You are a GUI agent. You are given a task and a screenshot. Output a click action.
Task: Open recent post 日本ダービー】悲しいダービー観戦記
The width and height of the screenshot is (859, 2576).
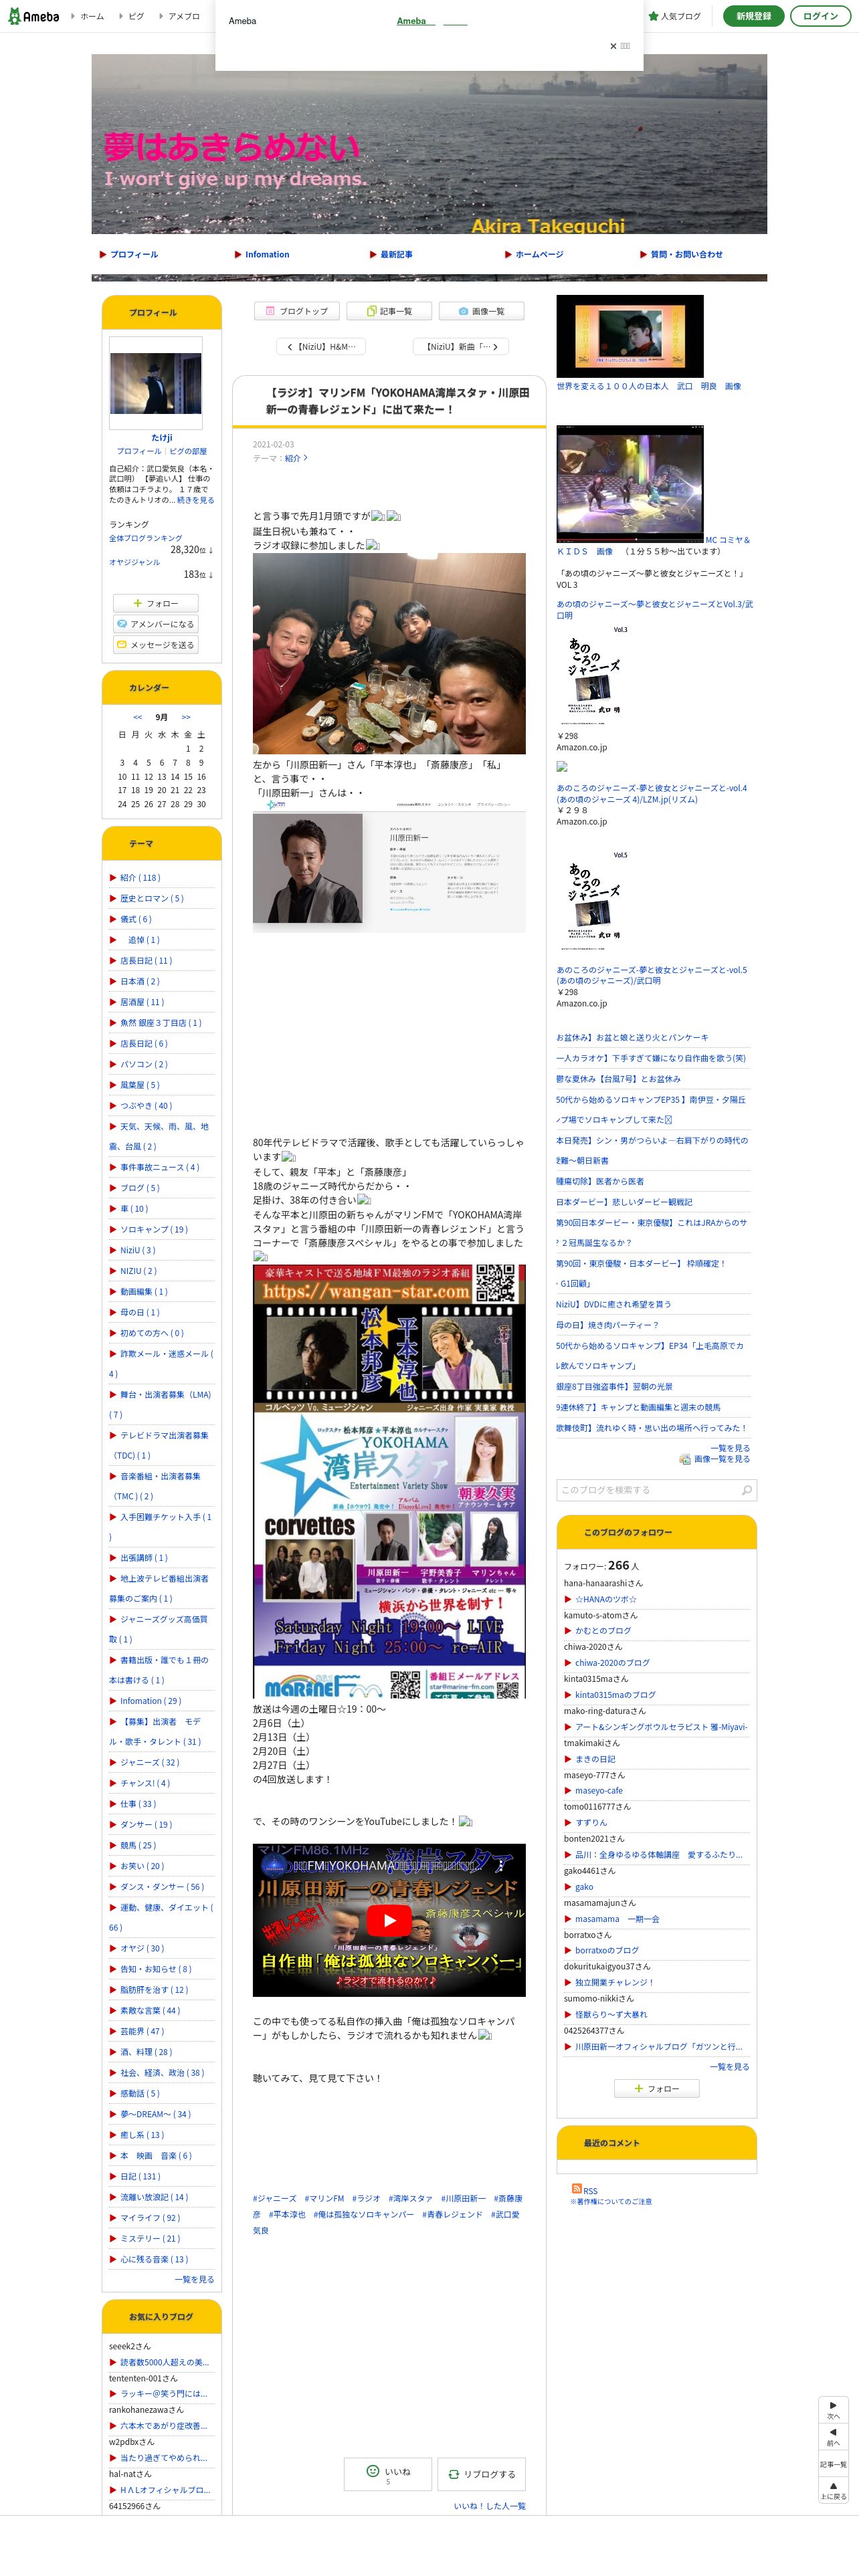tap(624, 1203)
